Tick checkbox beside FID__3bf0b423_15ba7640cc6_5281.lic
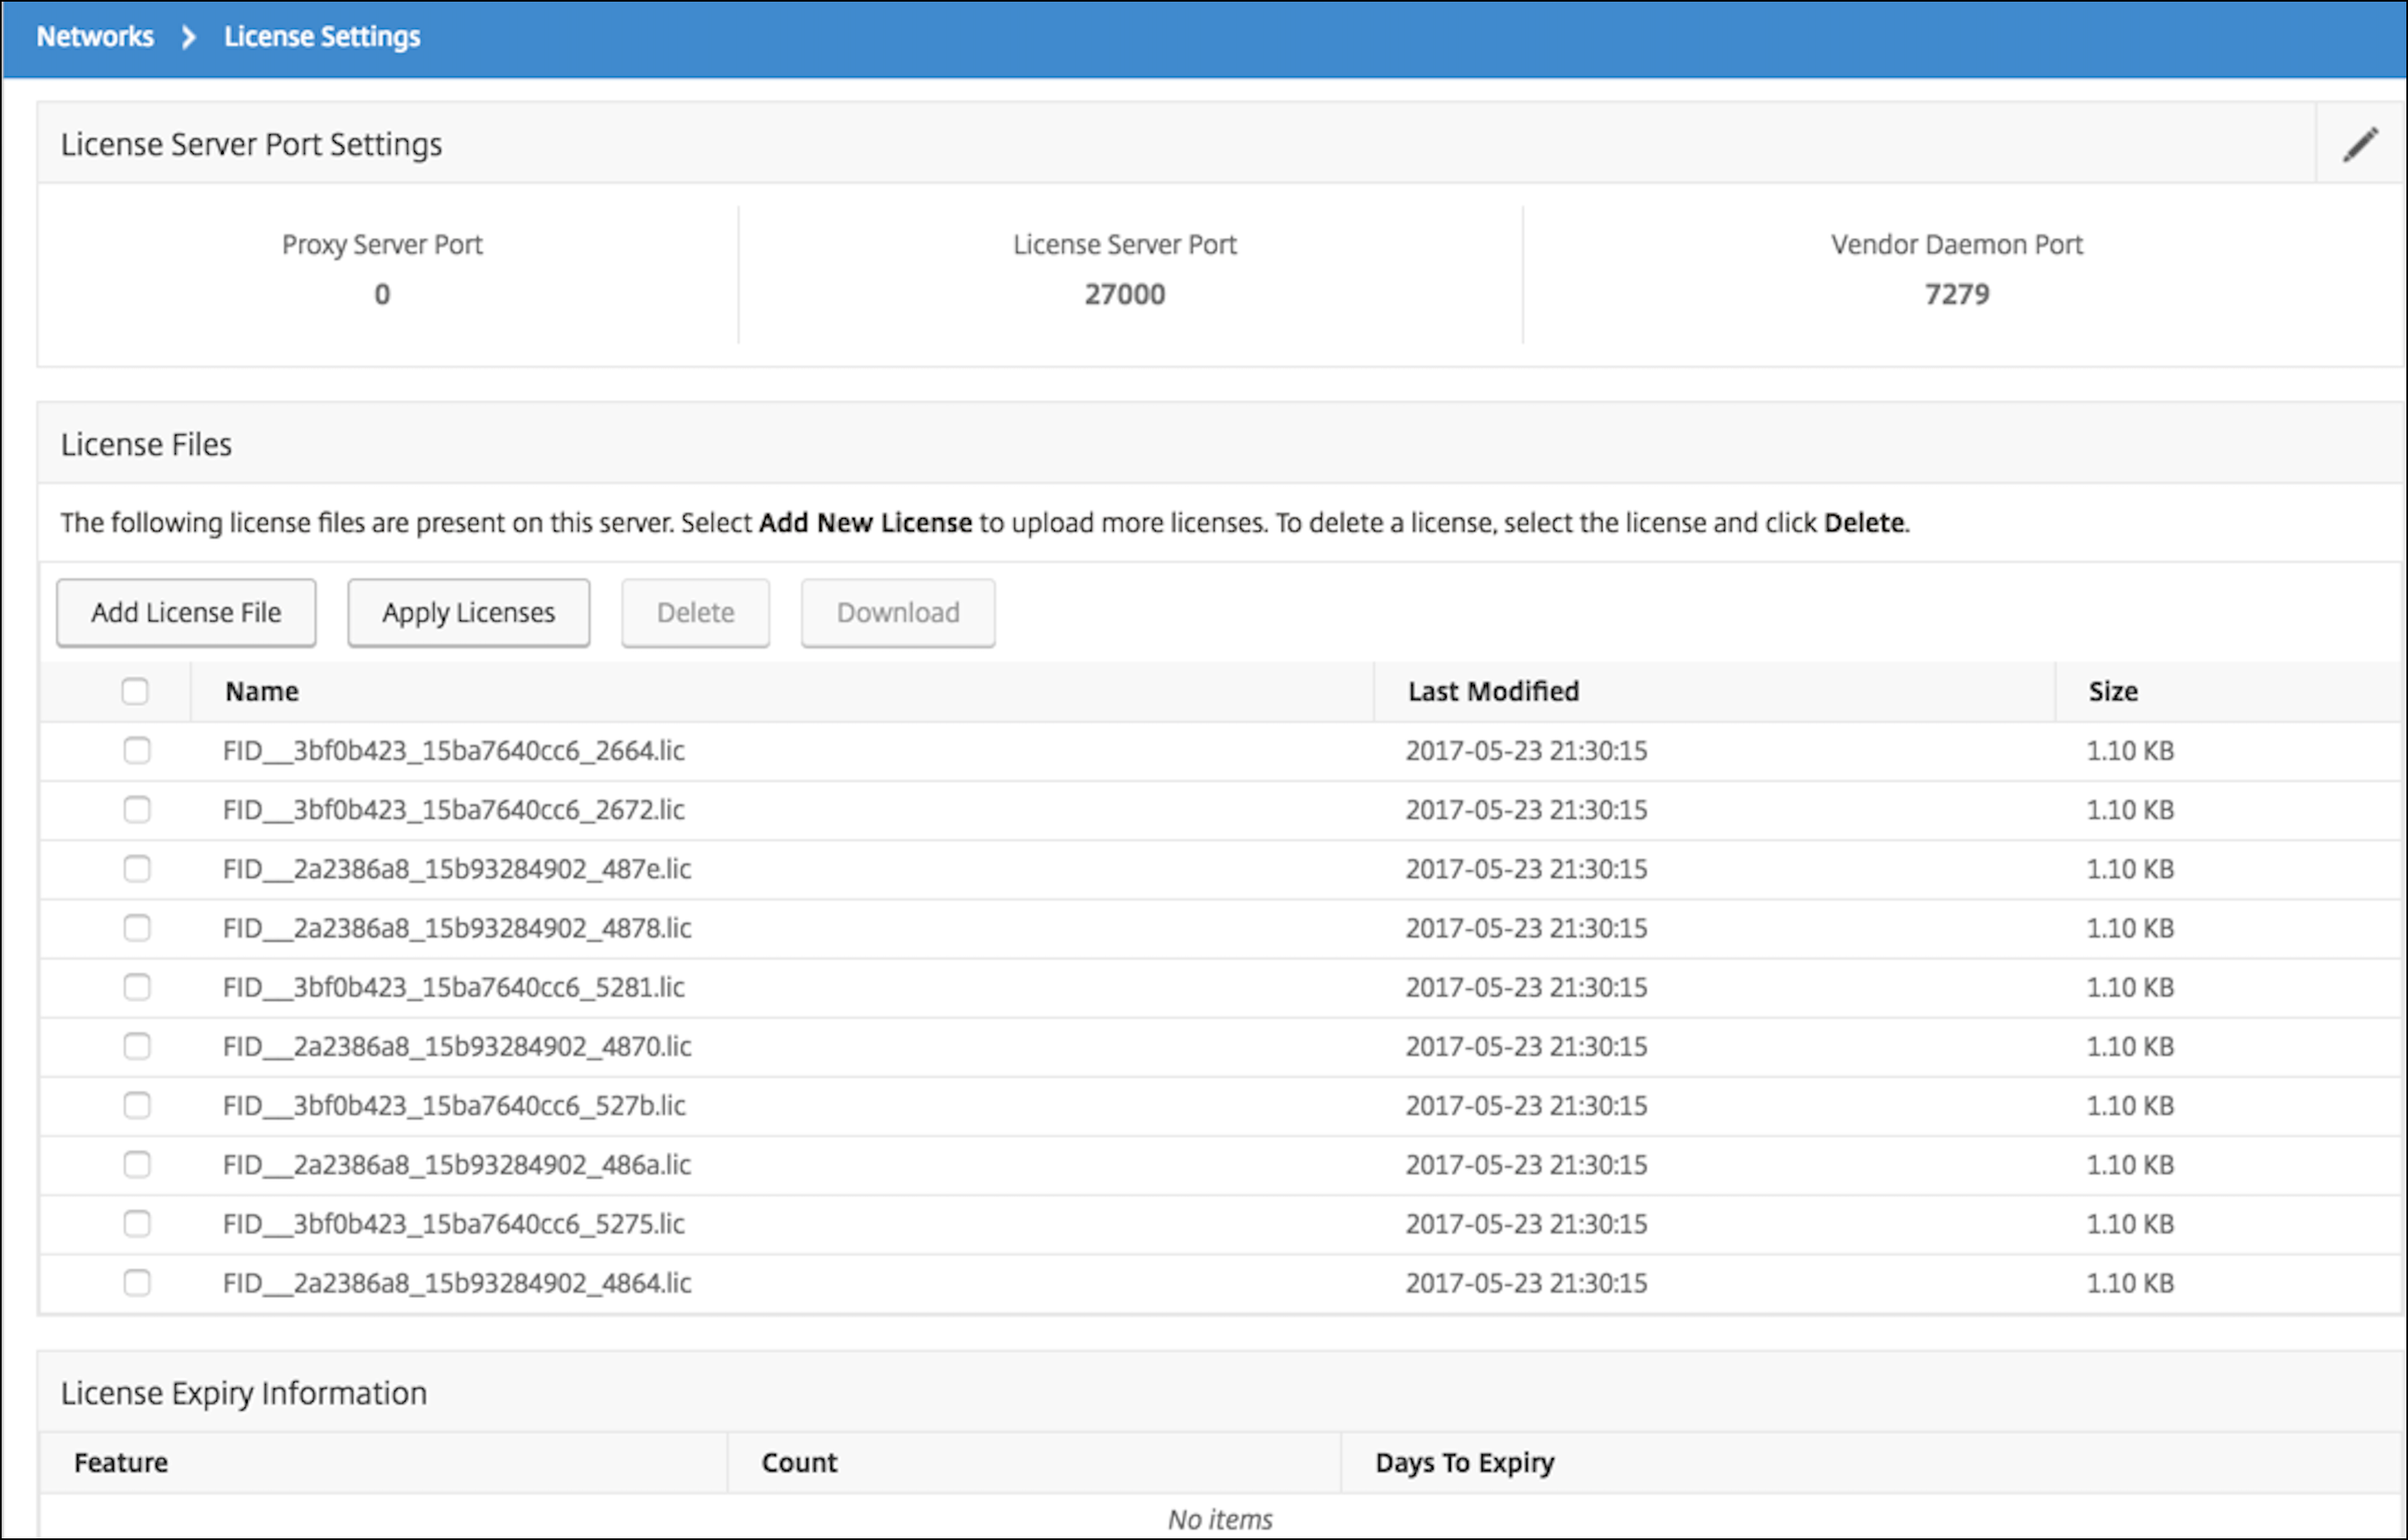Viewport: 2408px width, 1540px height. 137,987
